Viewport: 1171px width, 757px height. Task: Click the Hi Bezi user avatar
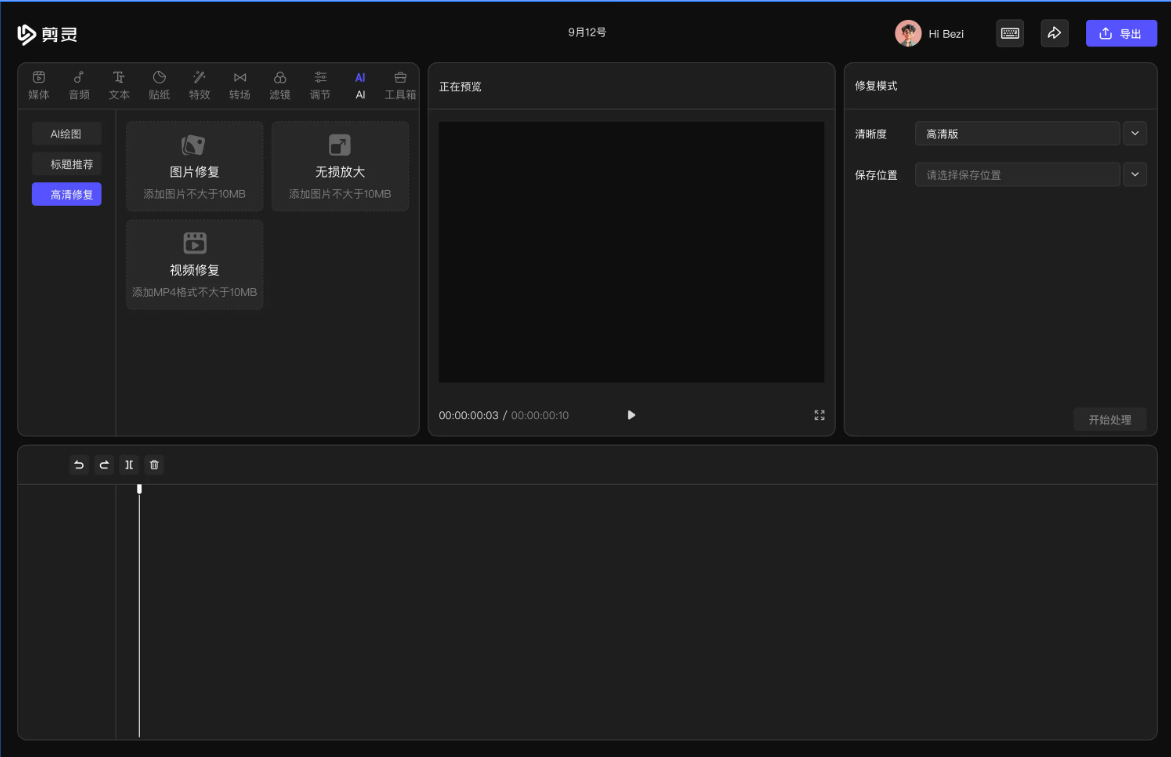point(908,33)
